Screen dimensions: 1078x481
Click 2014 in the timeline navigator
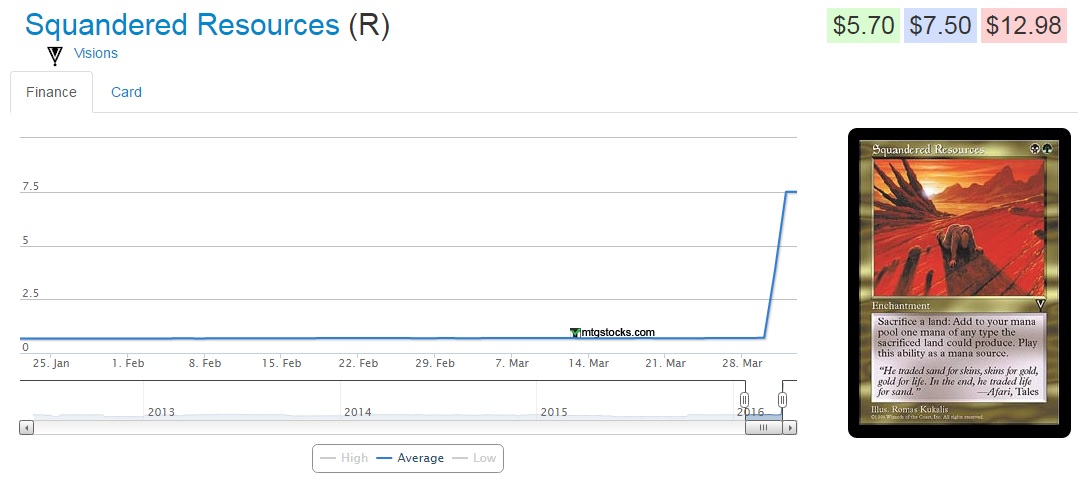click(x=358, y=411)
